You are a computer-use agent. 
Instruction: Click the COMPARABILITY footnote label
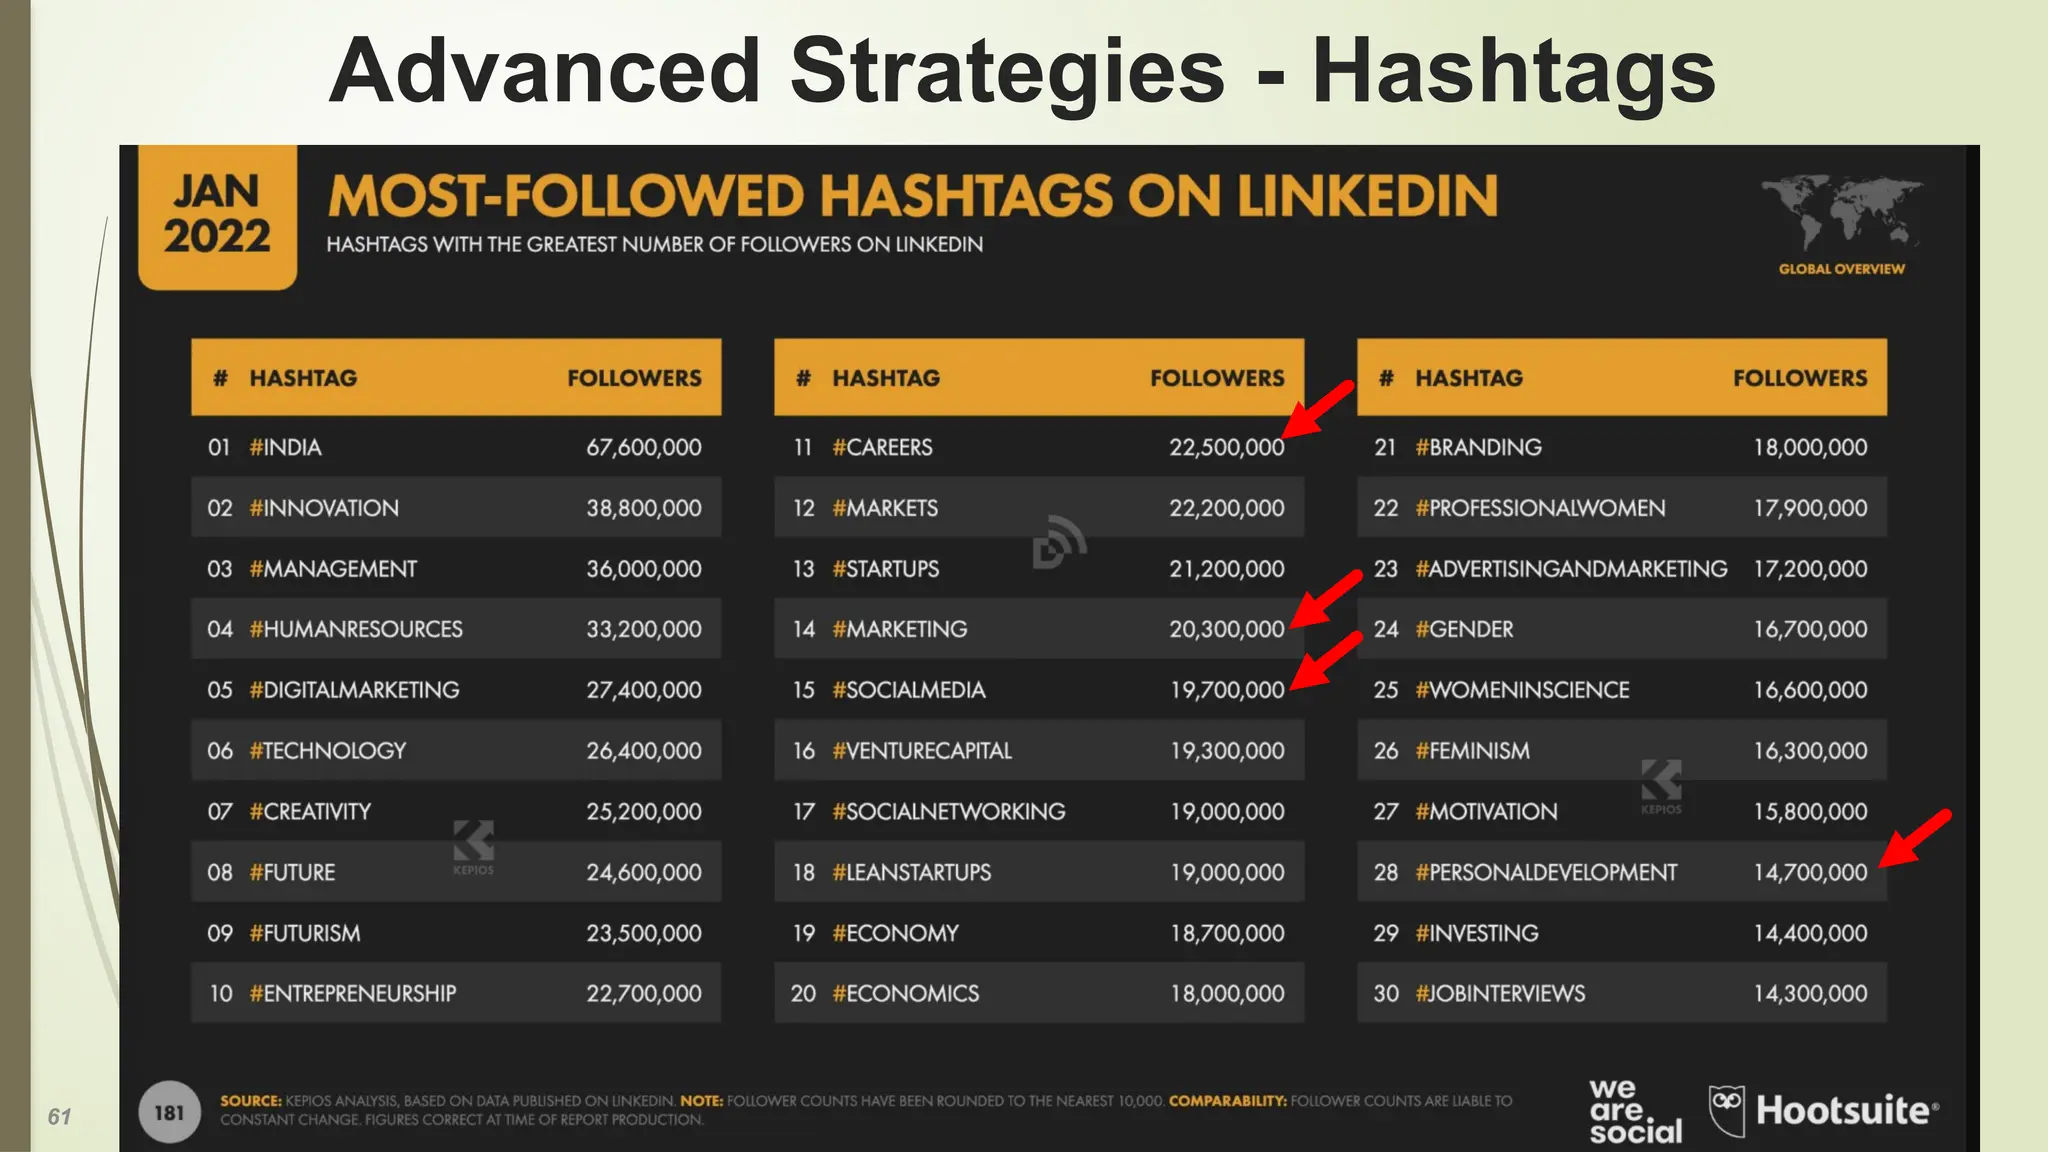tap(1227, 1100)
